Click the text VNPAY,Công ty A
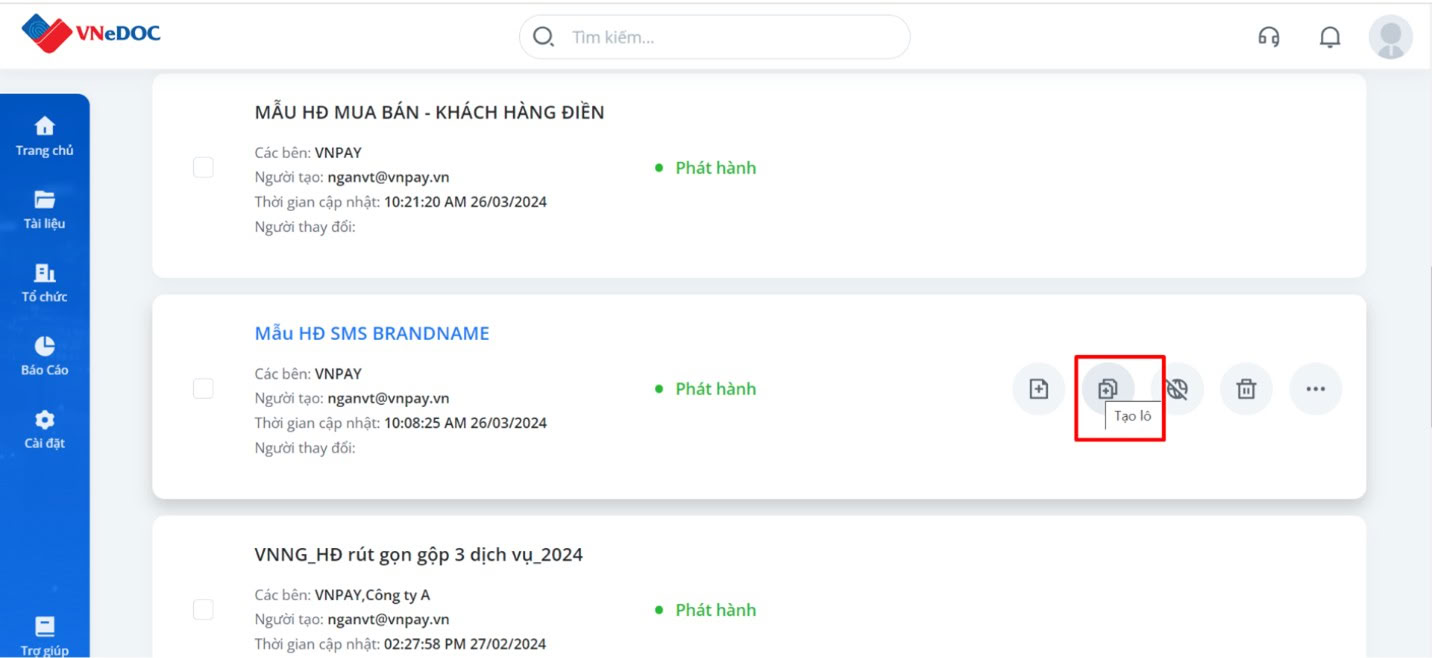Screen dimensions: 1432x658 point(372,595)
